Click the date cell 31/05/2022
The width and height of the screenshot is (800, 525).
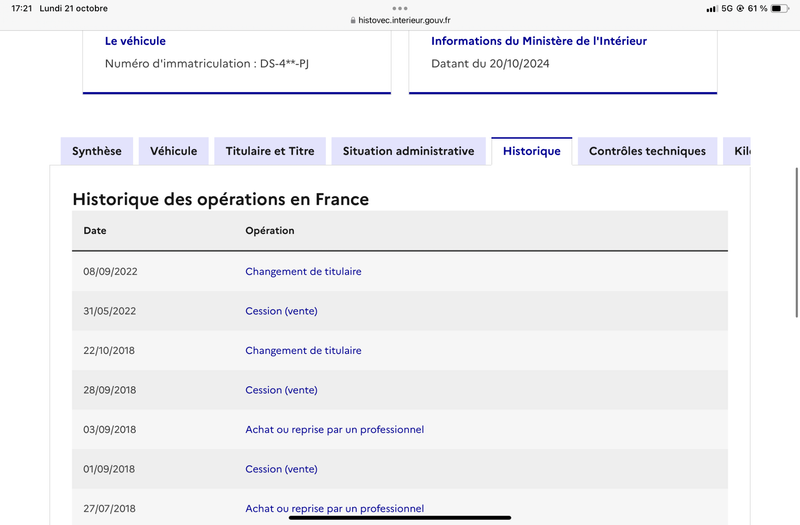pyautogui.click(x=110, y=311)
